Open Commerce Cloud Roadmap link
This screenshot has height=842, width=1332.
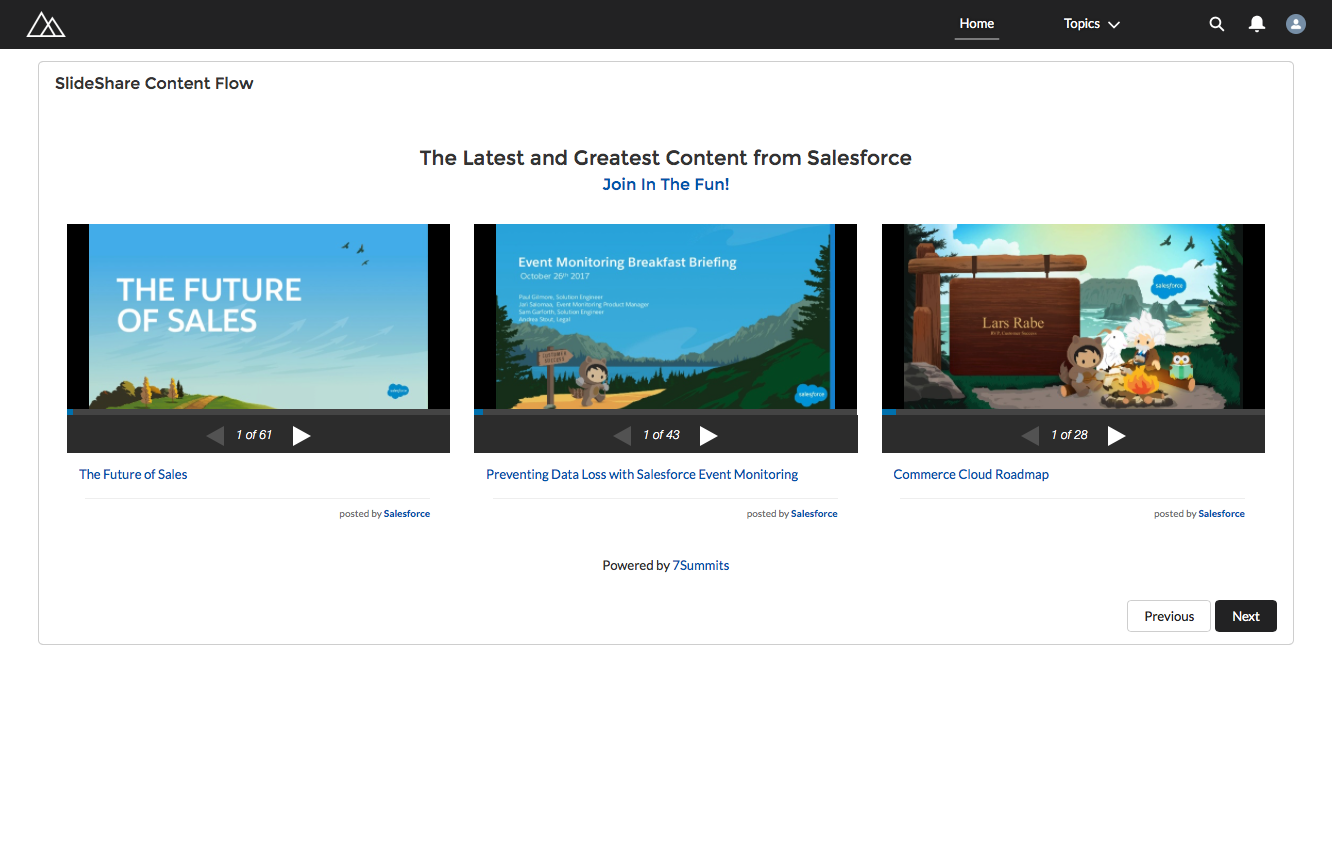971,474
